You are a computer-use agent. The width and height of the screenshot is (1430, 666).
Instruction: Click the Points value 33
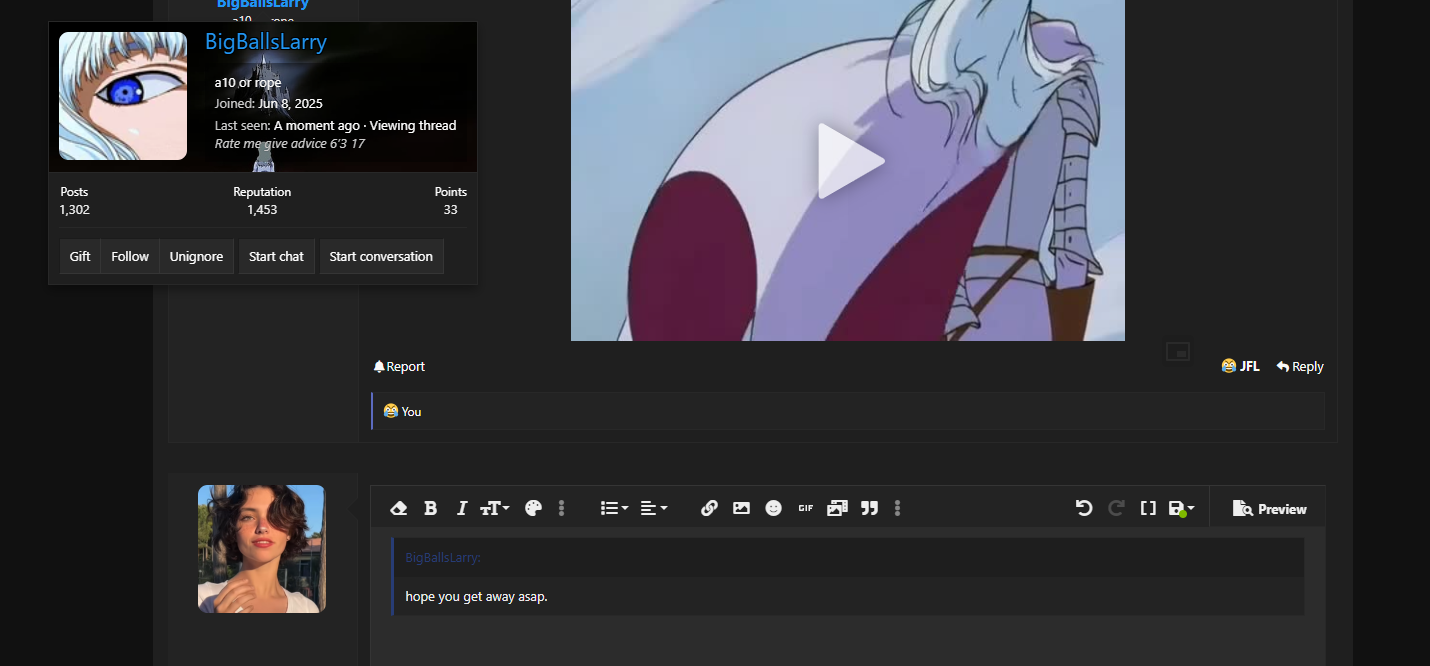click(451, 210)
